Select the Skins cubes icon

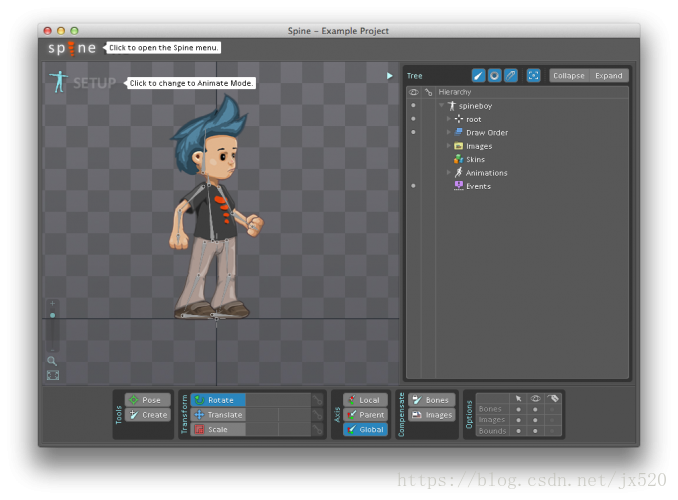tap(459, 159)
